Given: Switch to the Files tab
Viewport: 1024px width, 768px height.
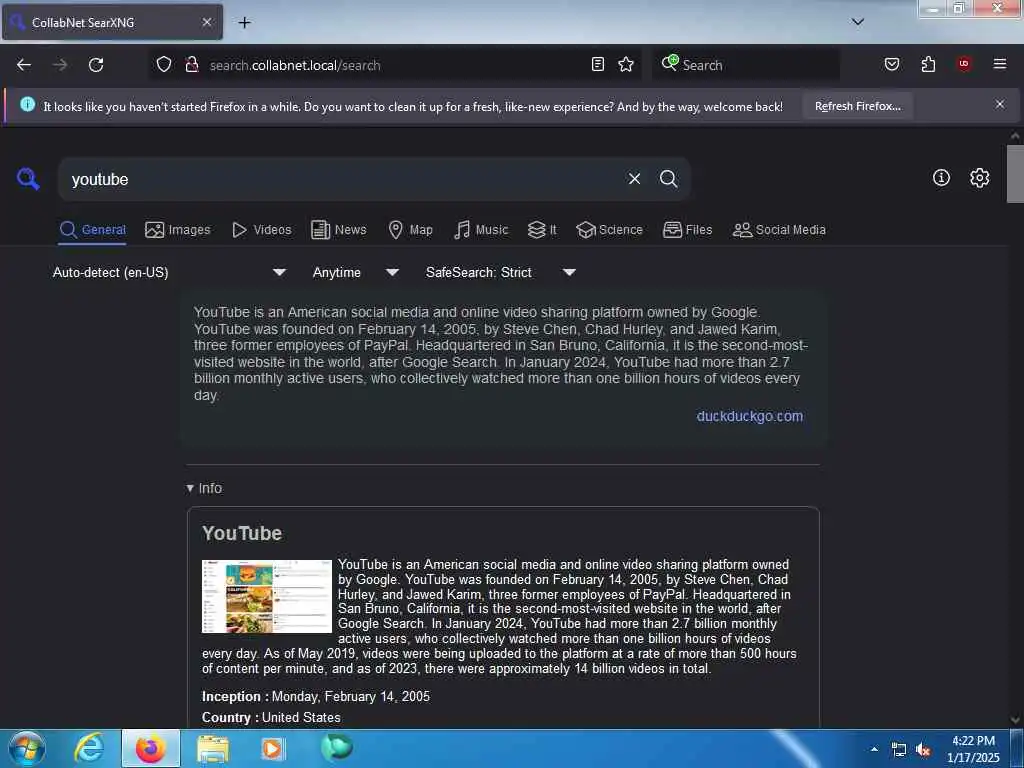Looking at the screenshot, I should click(687, 230).
